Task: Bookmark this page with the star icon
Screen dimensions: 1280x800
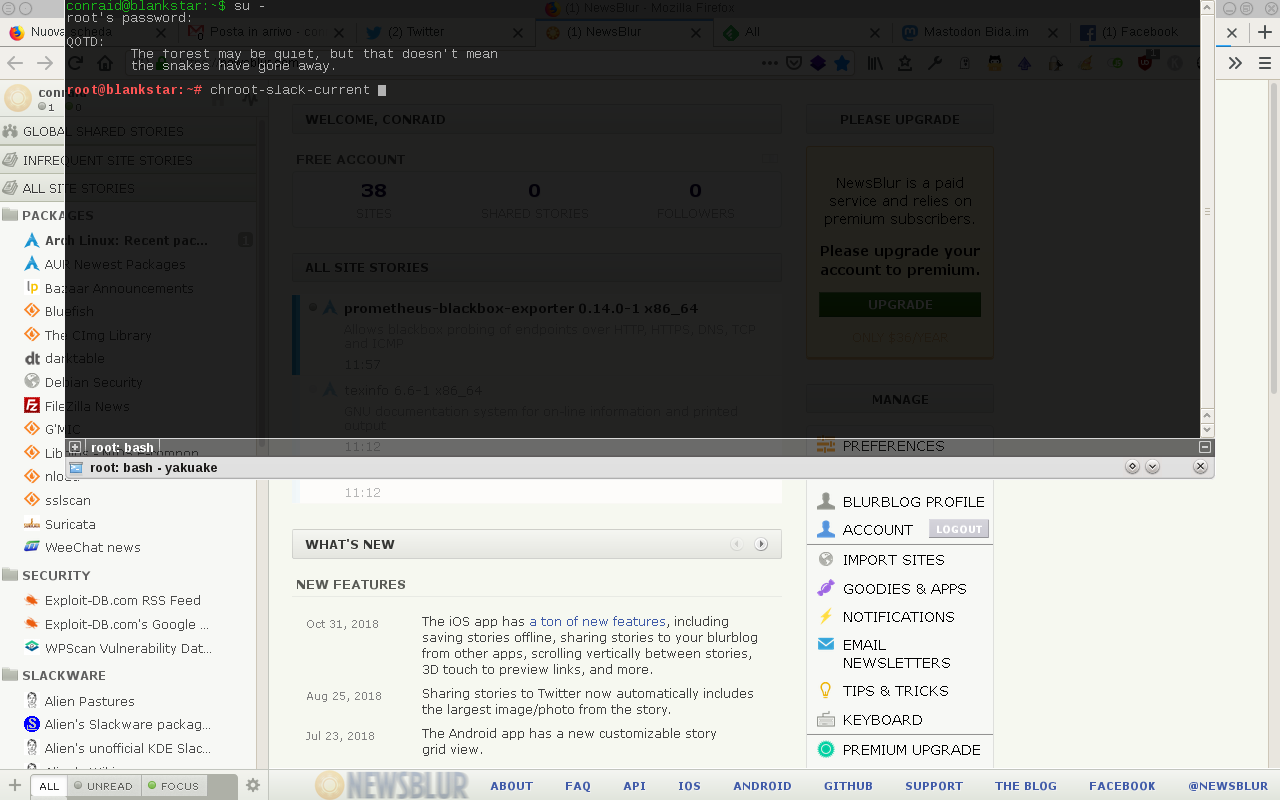Action: pyautogui.click(x=842, y=63)
